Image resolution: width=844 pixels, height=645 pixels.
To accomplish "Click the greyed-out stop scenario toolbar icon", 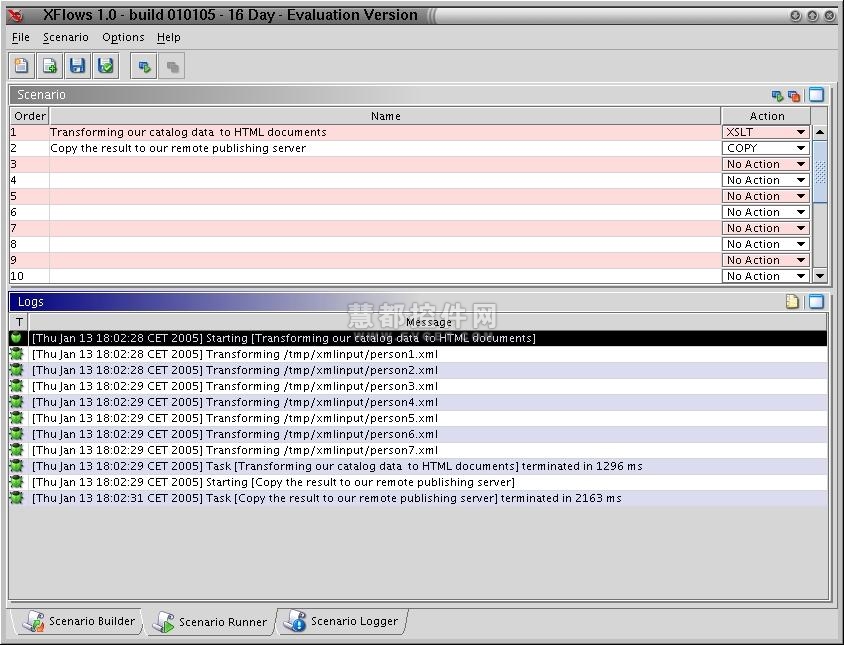I will point(172,66).
